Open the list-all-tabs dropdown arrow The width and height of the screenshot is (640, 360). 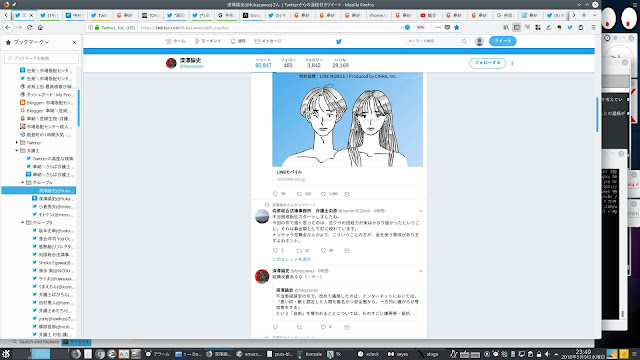click(x=594, y=15)
